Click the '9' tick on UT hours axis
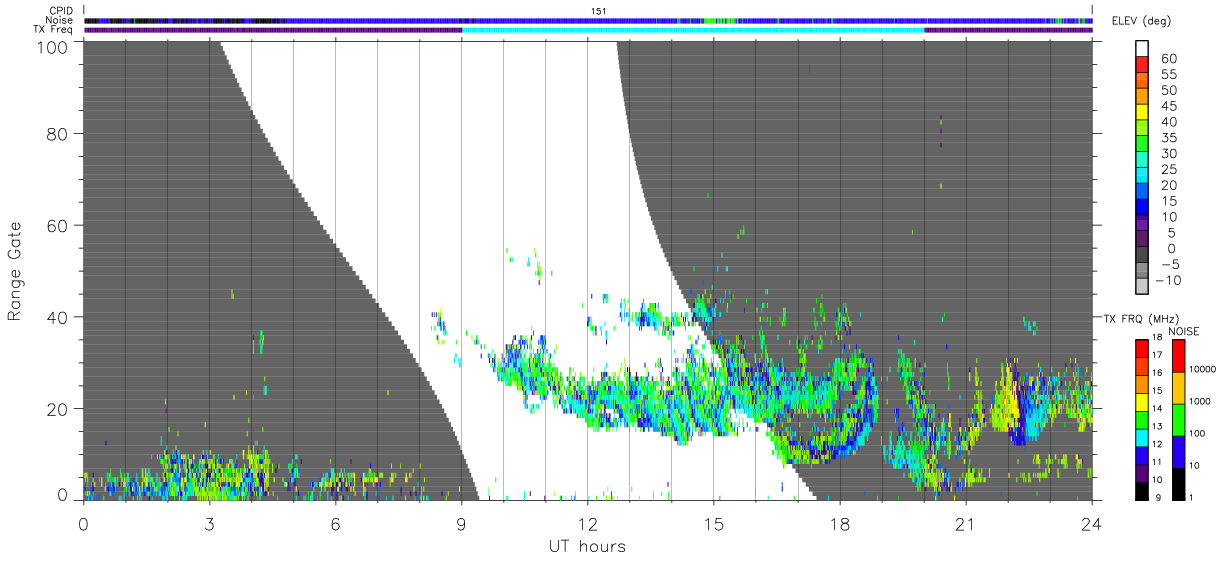This screenshot has width=1228, height=567. point(461,525)
